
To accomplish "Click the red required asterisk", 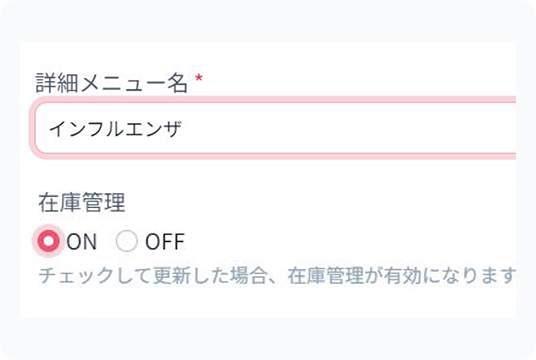I will click(199, 78).
